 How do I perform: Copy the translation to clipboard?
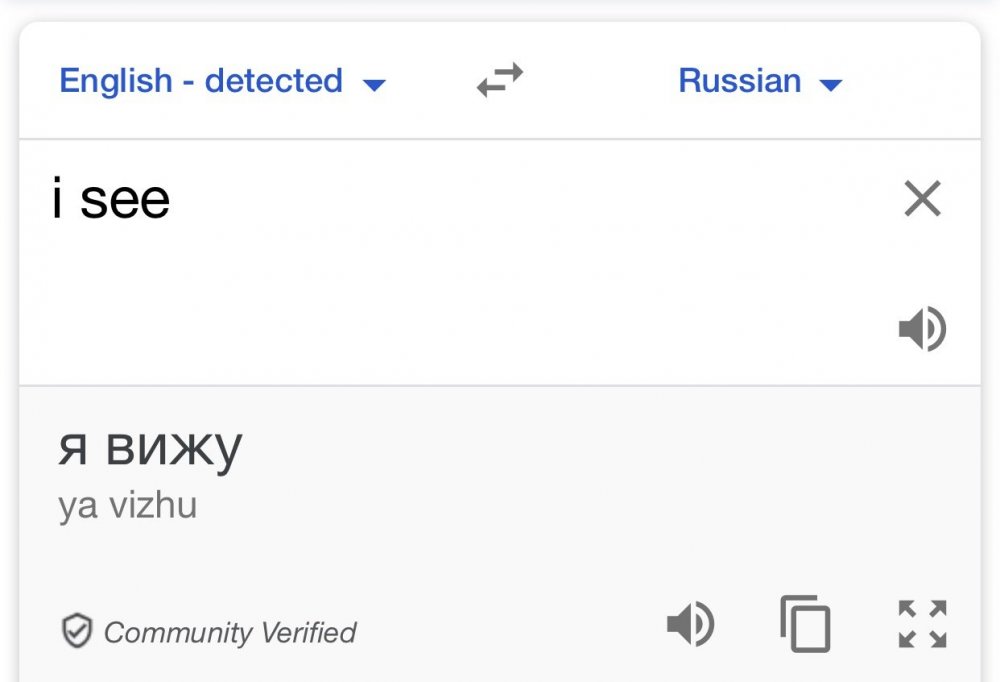point(805,624)
